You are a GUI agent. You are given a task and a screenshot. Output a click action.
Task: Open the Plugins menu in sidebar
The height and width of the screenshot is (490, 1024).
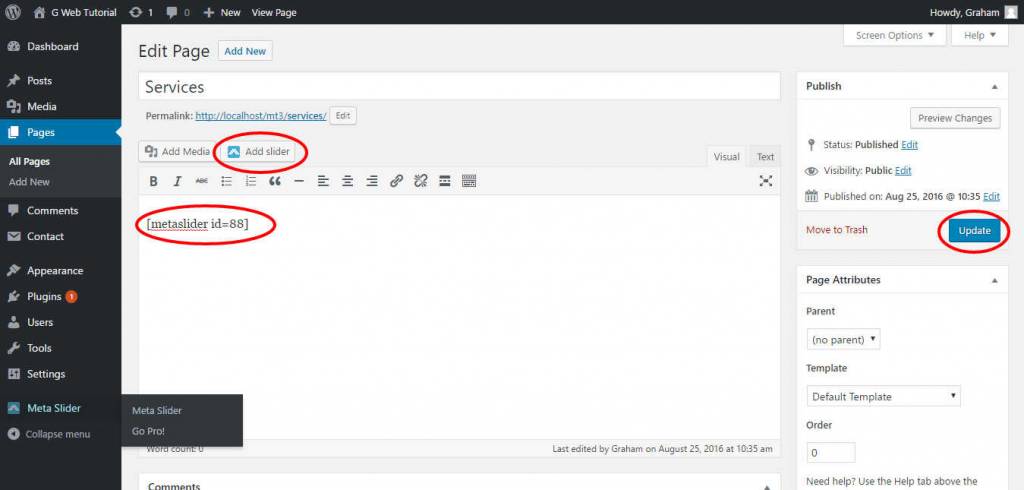44,297
